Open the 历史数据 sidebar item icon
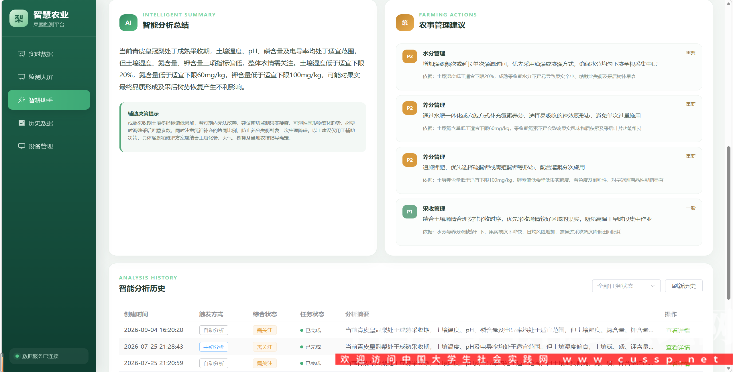This screenshot has width=733, height=372. [x=22, y=123]
